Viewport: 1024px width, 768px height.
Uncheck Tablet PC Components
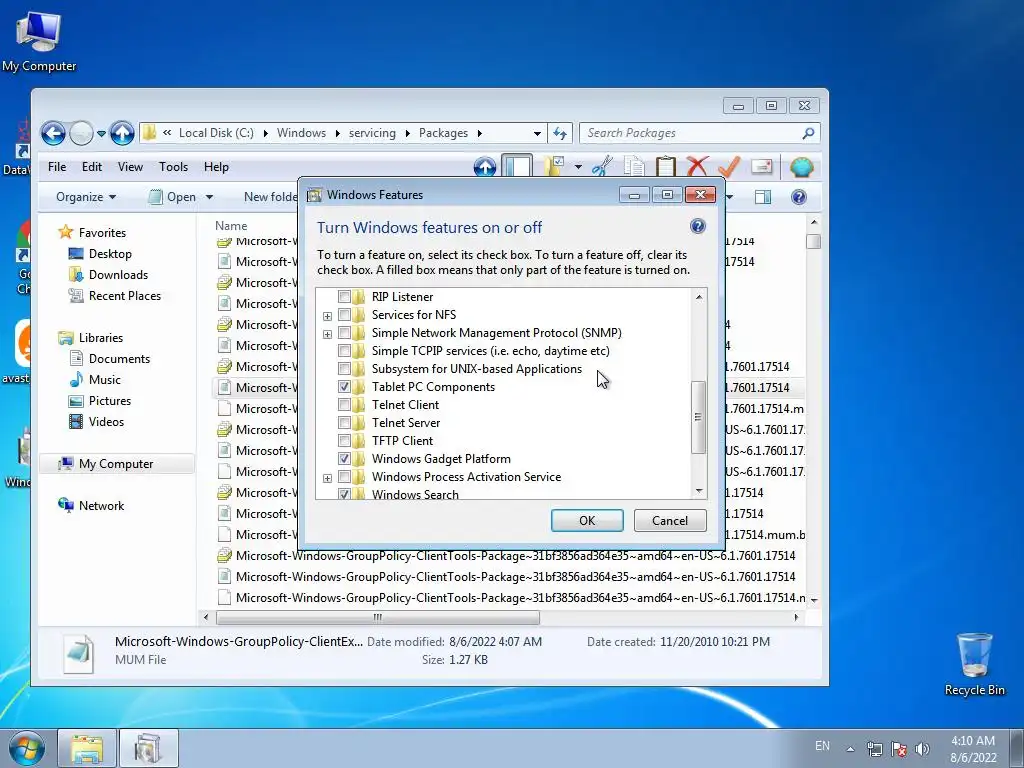point(344,387)
